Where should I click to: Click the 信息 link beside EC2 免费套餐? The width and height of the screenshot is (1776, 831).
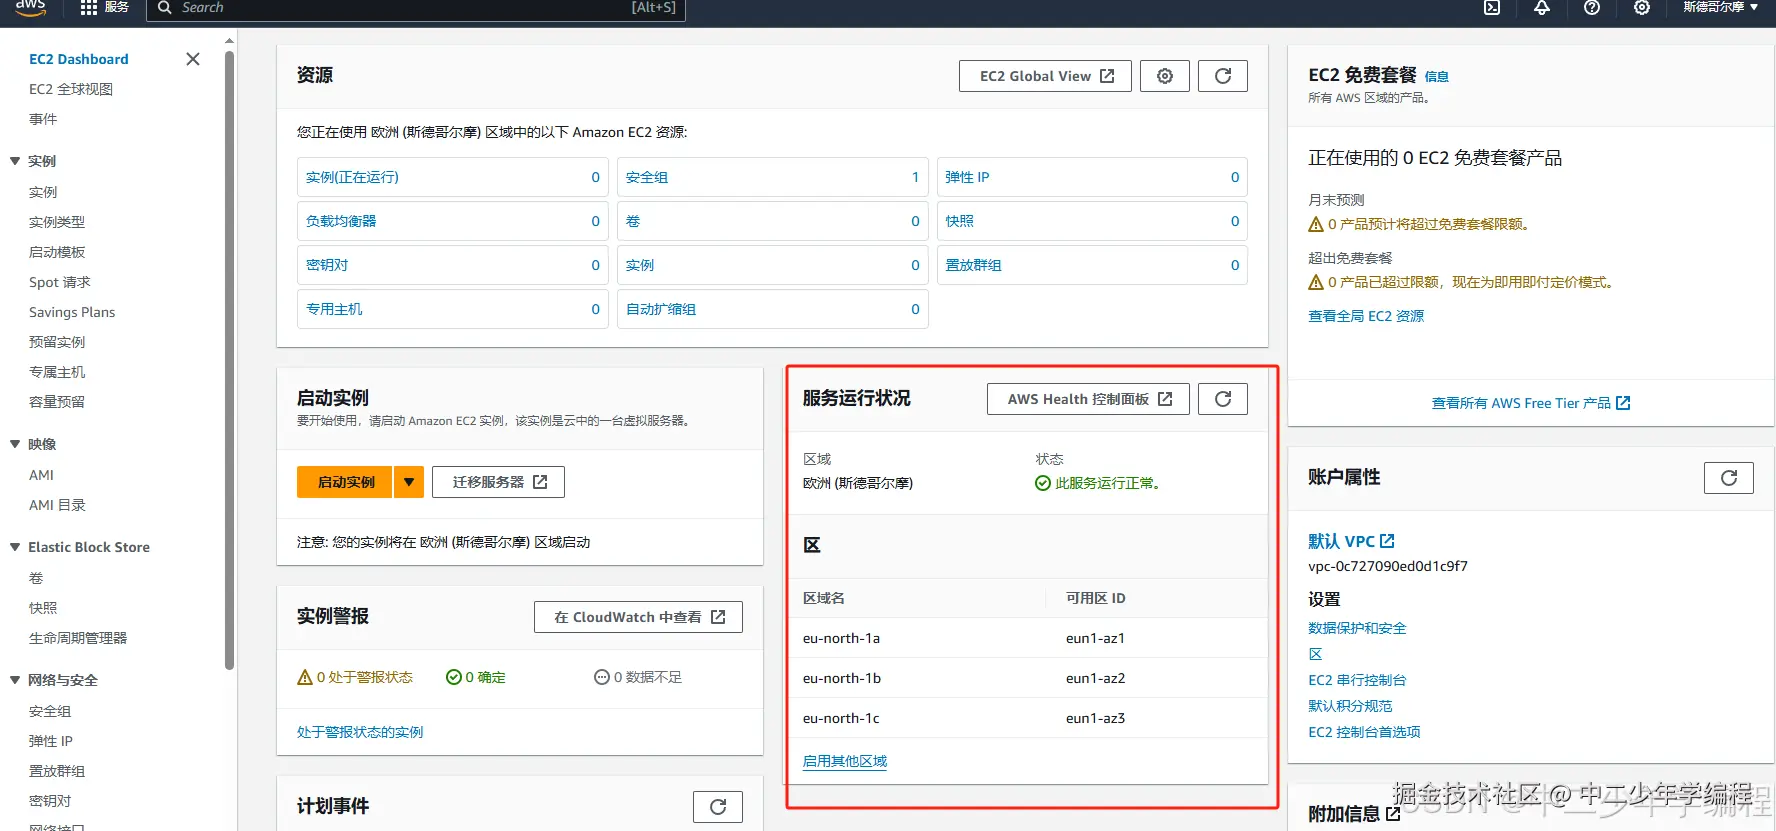point(1437,76)
